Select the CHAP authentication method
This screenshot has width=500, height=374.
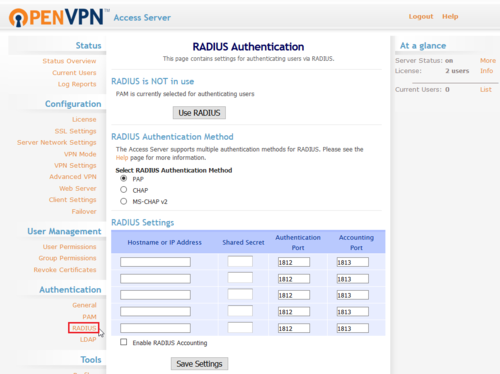coord(124,190)
